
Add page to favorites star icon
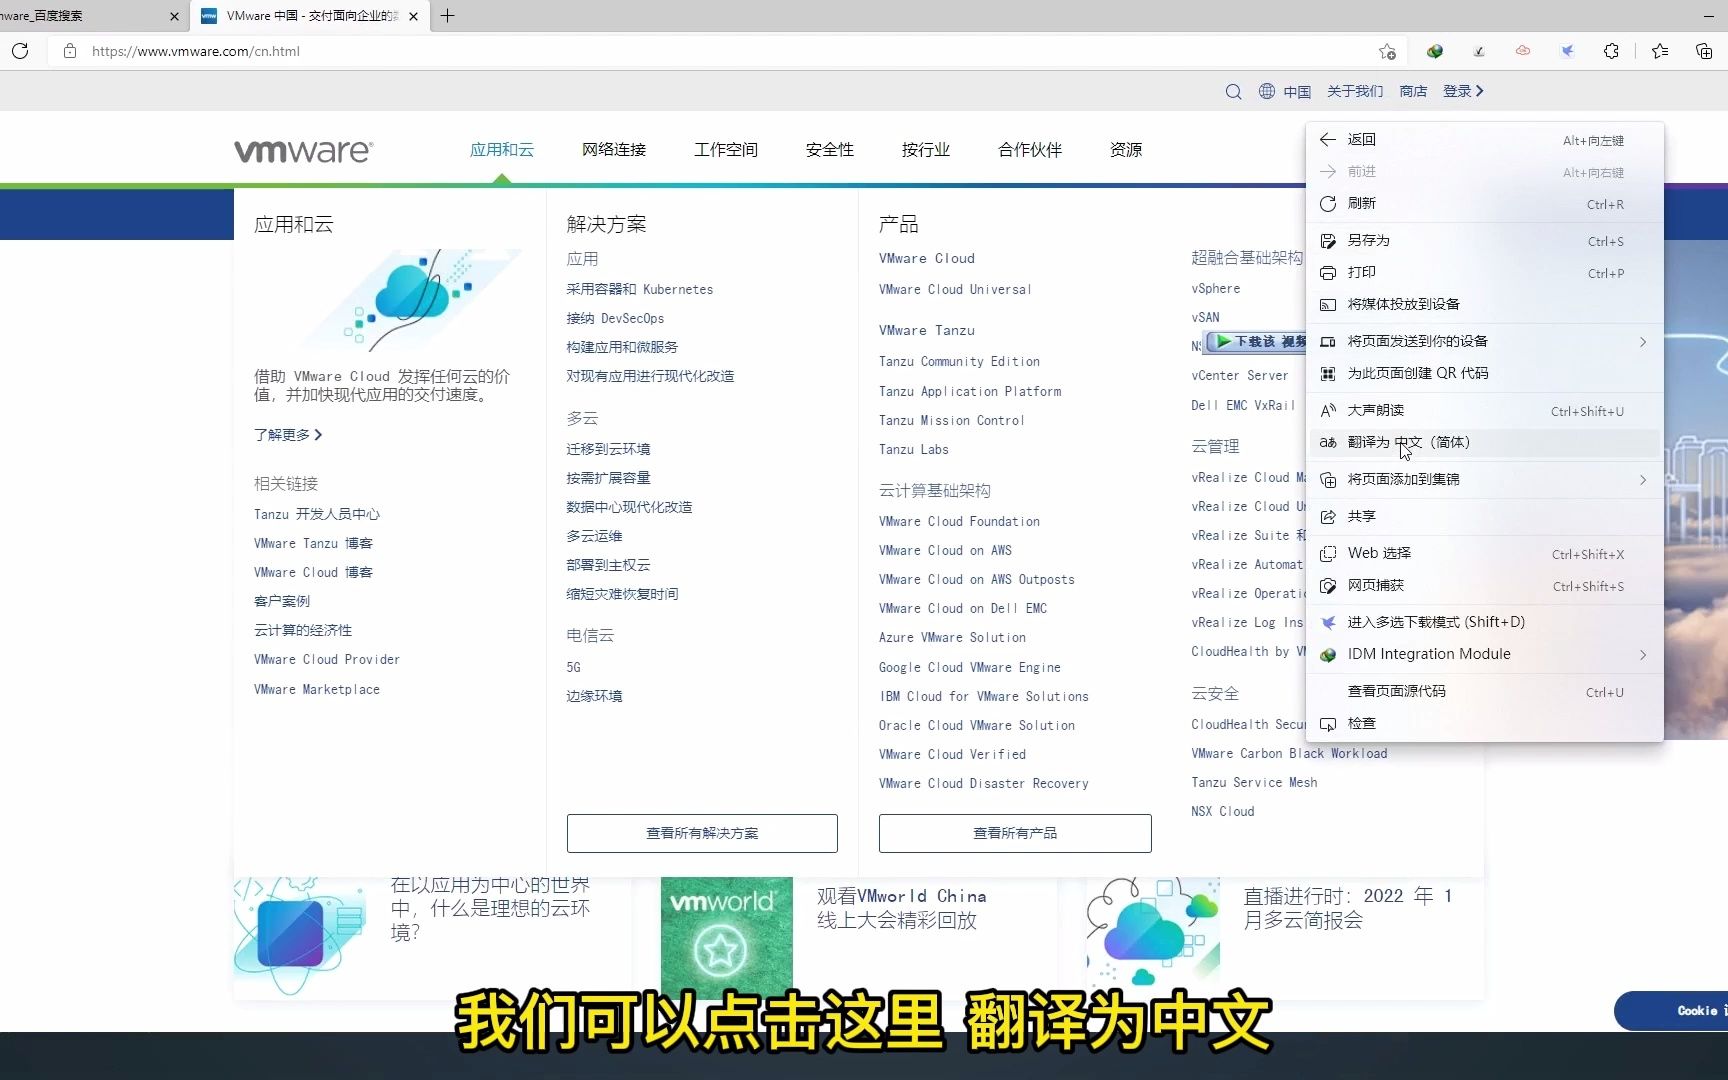pos(1387,51)
